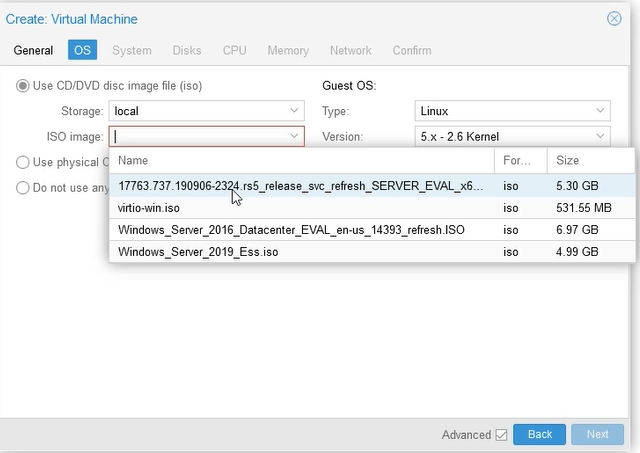Select the 'Use physical' drive radio button
This screenshot has width=640, height=453.
coord(23,162)
